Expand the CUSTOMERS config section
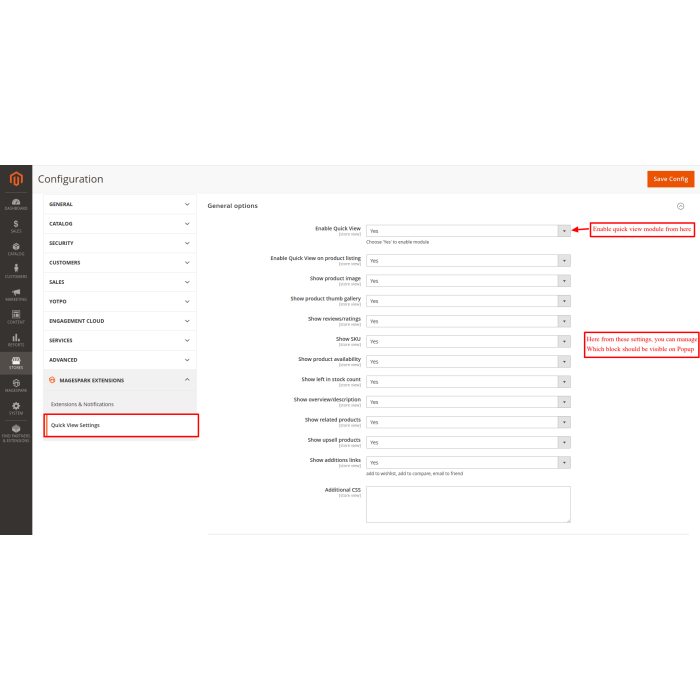The width and height of the screenshot is (700, 700). (x=120, y=262)
